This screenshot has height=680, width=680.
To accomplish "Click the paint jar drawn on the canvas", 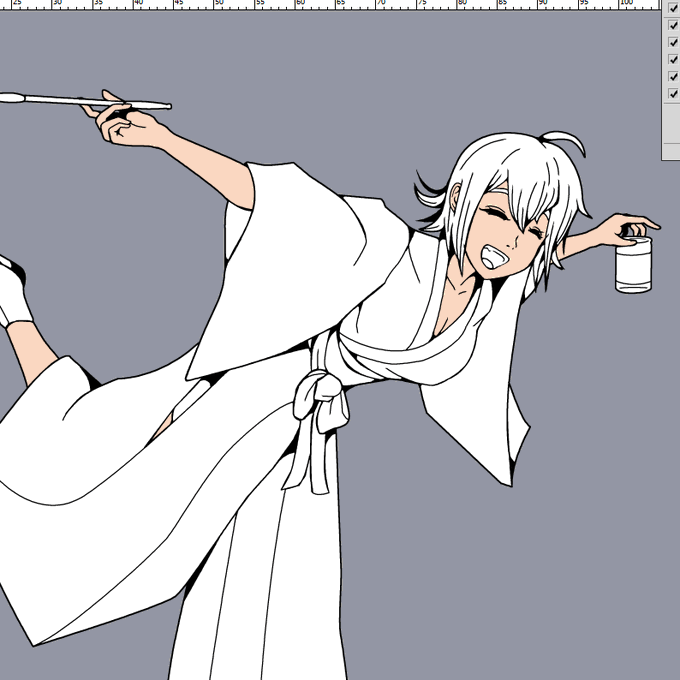I will click(634, 265).
